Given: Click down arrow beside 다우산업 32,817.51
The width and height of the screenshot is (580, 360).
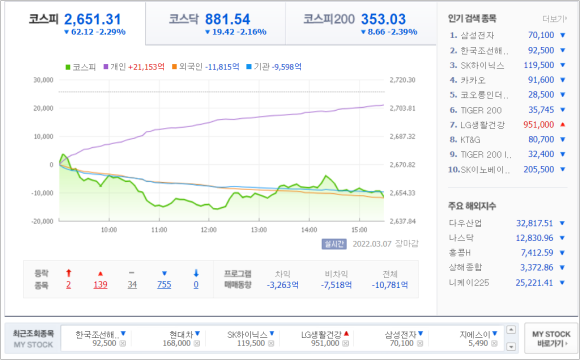Looking at the screenshot, I should point(562,223).
